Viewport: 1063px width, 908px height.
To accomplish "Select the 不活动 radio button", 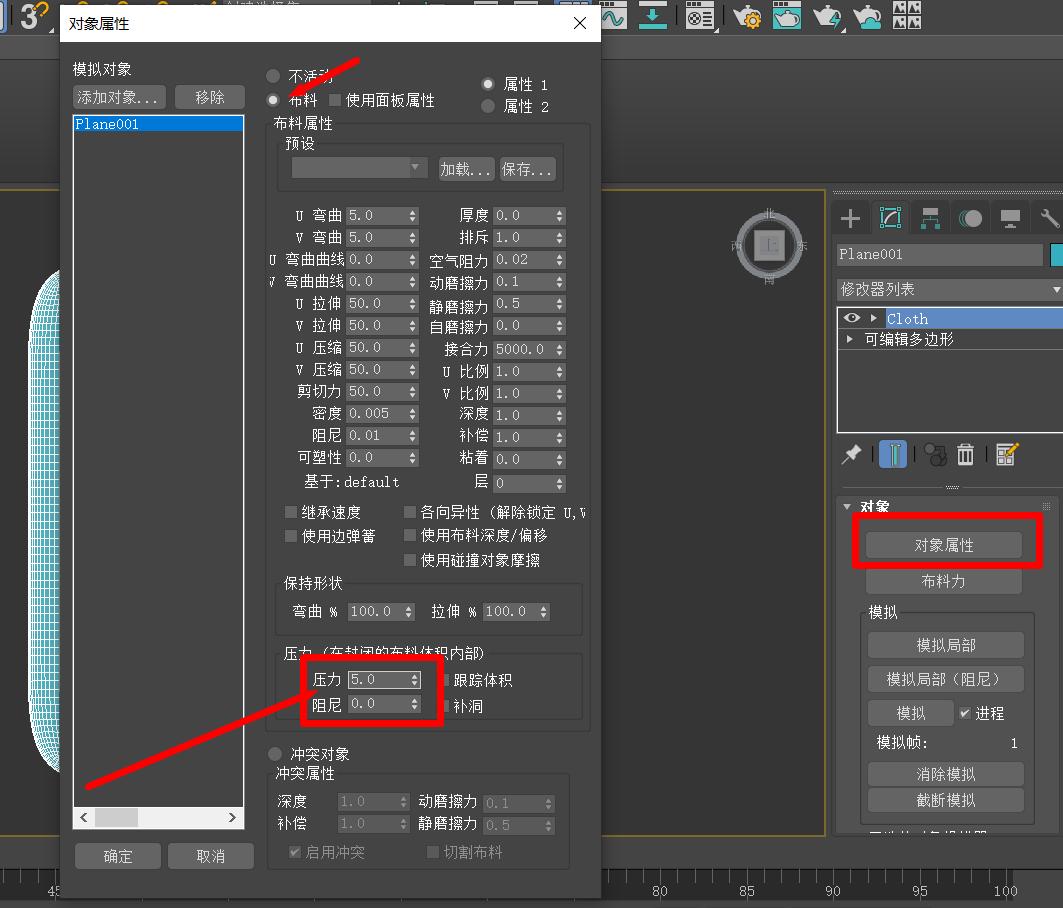I will [273, 75].
